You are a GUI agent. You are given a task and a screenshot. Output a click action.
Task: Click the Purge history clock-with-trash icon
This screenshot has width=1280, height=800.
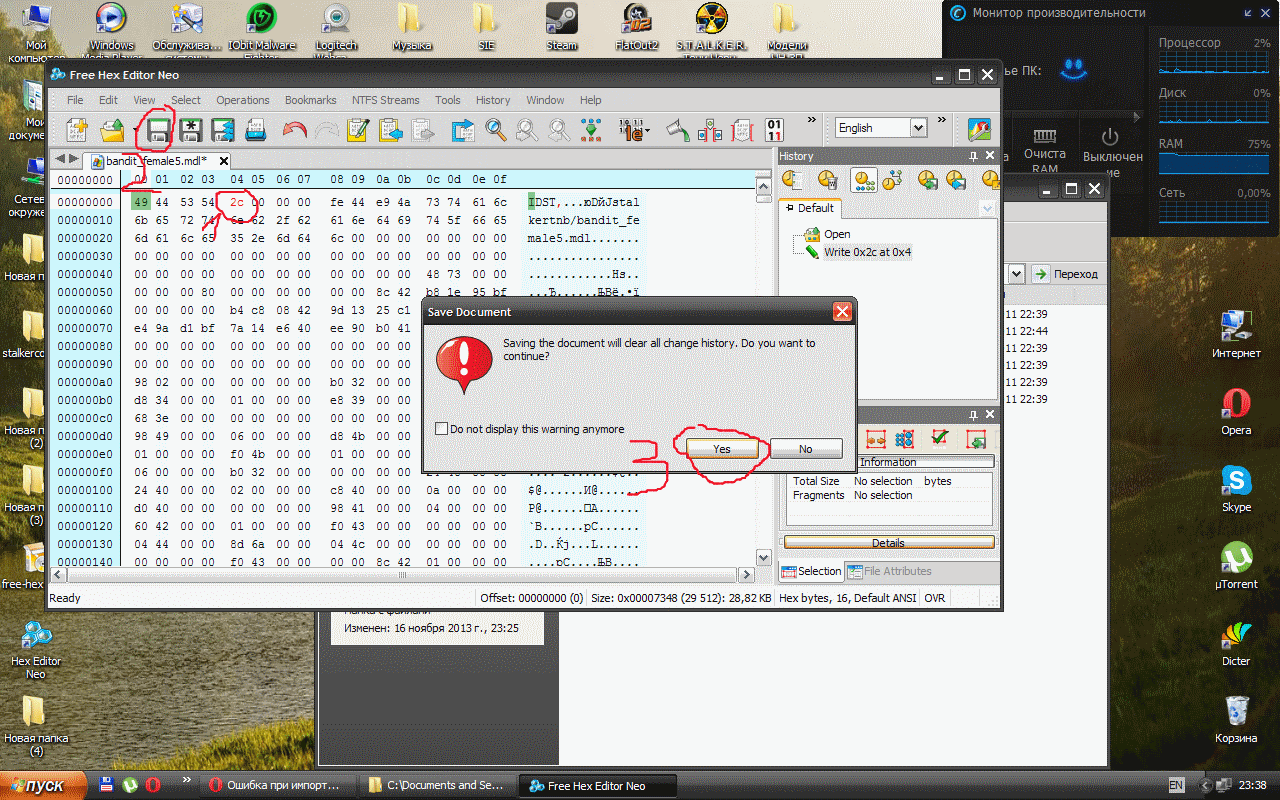pyautogui.click(x=827, y=180)
